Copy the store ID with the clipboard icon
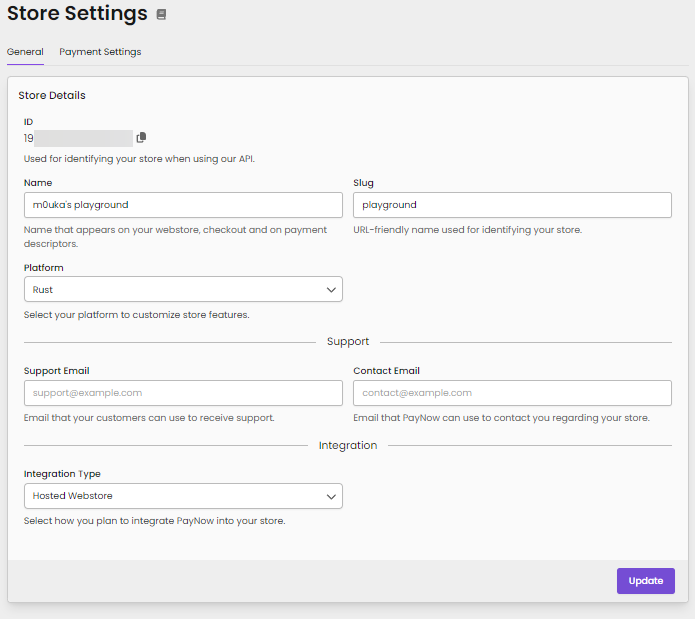695x619 pixels. pos(141,138)
